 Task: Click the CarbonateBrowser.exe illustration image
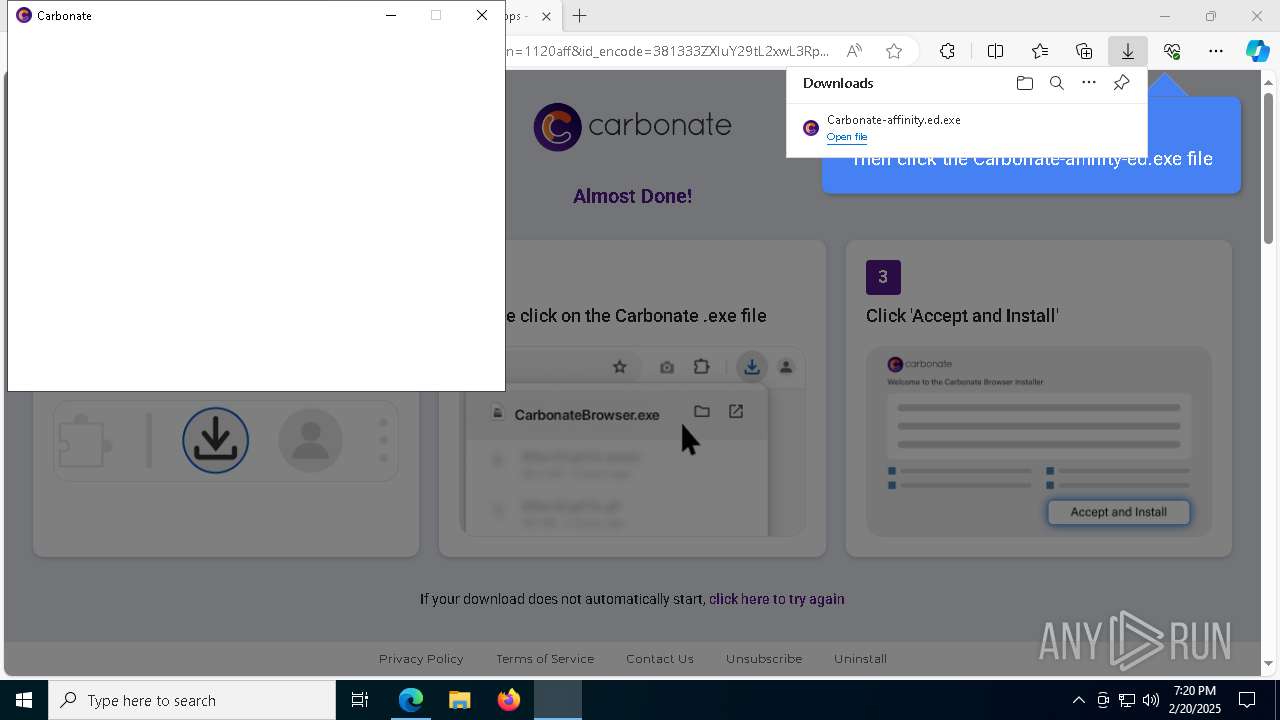pos(632,441)
